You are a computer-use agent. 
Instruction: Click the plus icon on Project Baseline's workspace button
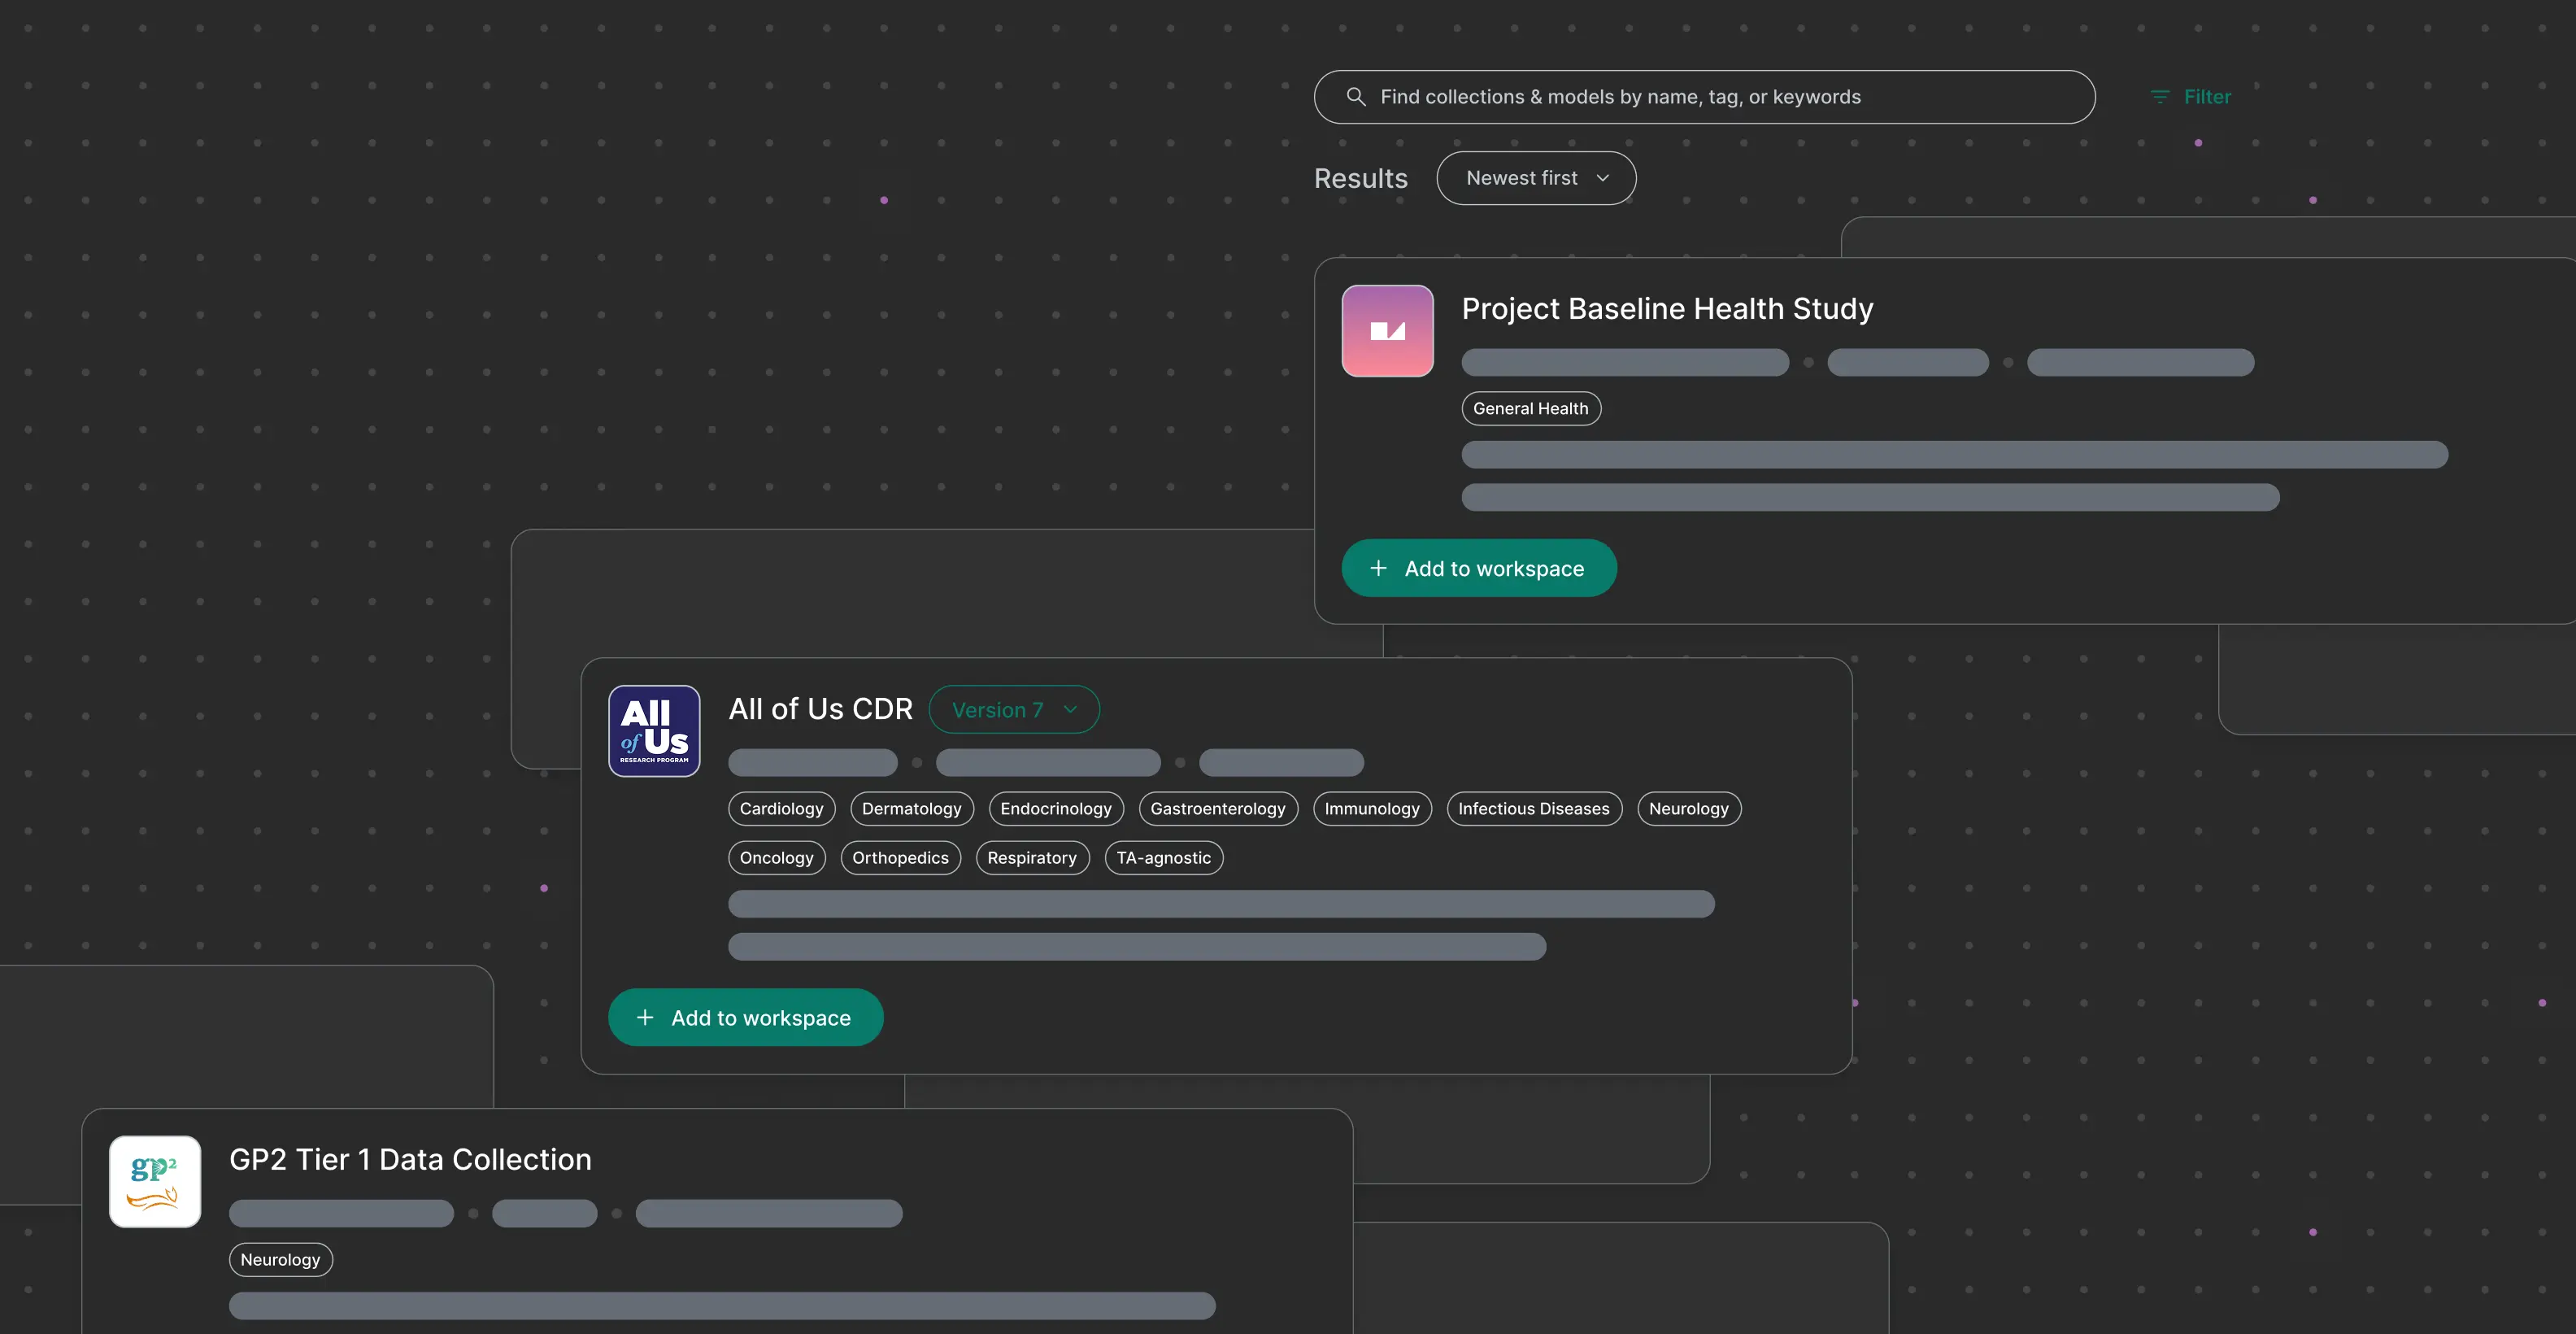click(x=1378, y=567)
